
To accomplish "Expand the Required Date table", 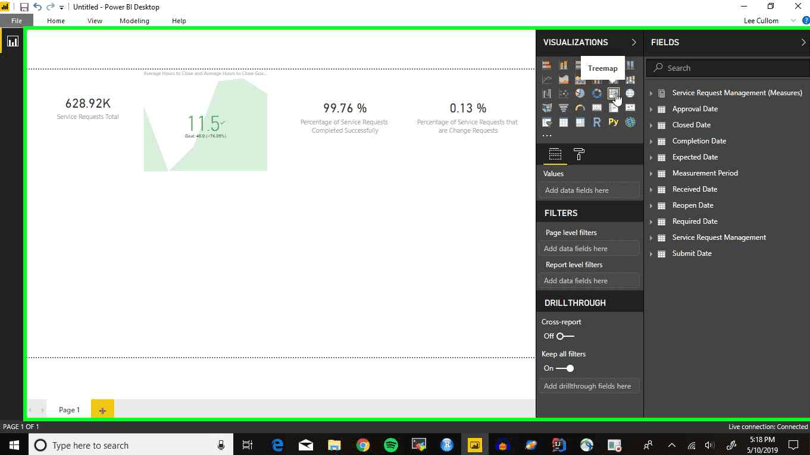I will point(651,221).
